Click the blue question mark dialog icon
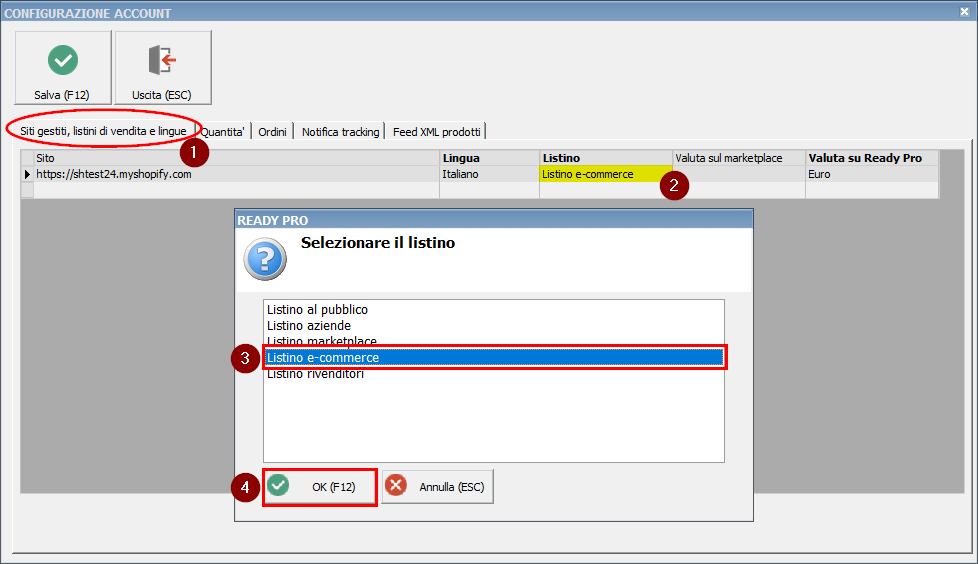The height and width of the screenshot is (564, 978). (265, 259)
